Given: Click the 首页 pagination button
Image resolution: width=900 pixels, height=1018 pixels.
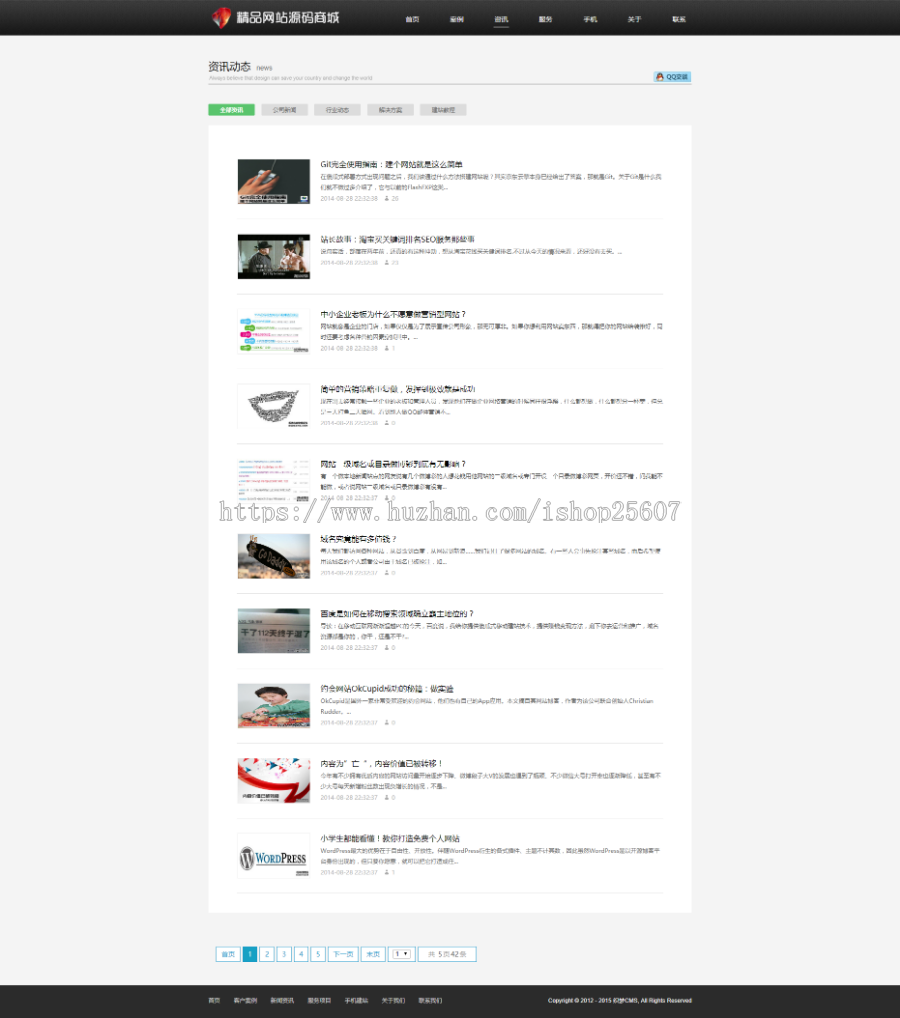Looking at the screenshot, I should click(x=228, y=954).
